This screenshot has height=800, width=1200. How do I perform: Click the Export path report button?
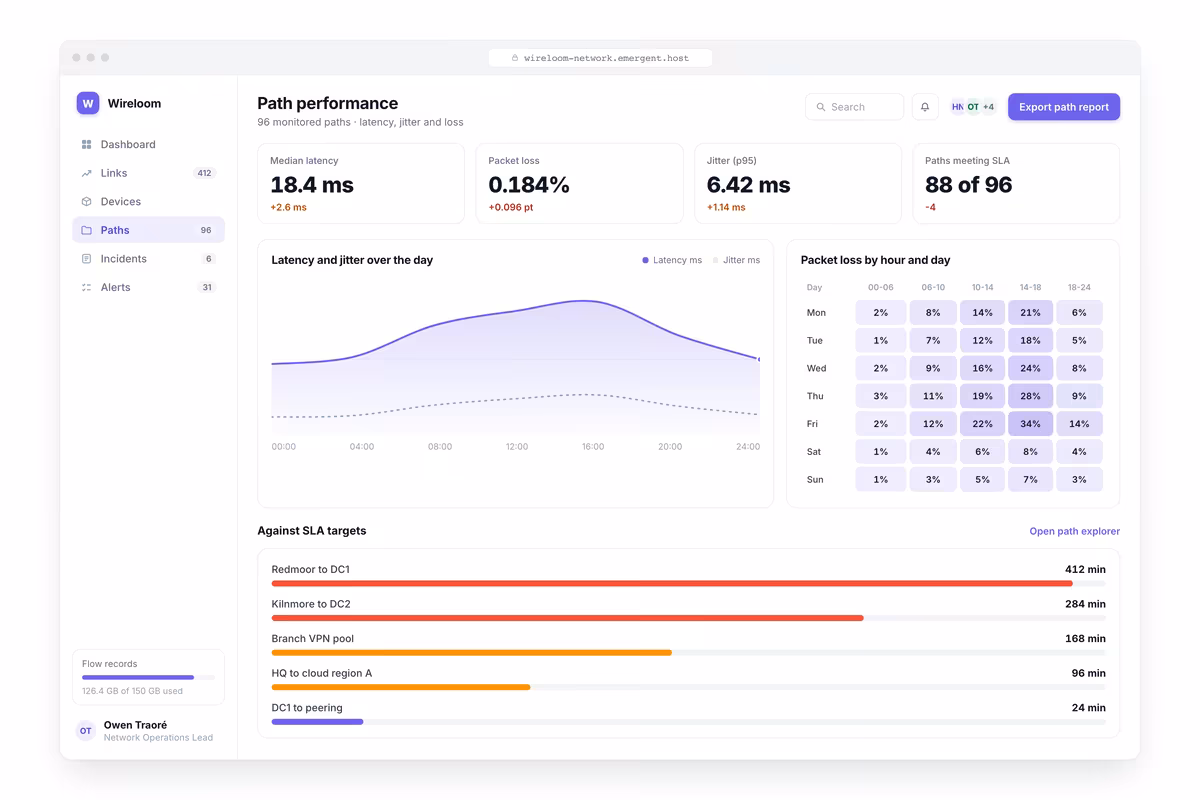pos(1063,107)
